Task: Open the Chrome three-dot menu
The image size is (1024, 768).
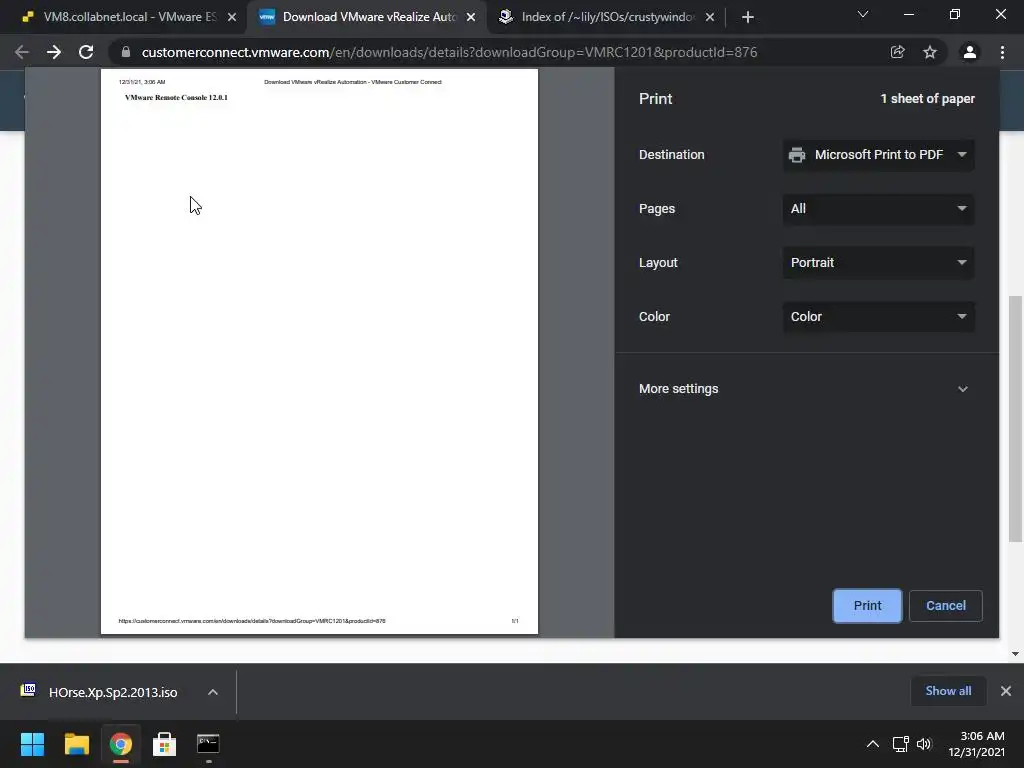Action: [x=1002, y=52]
